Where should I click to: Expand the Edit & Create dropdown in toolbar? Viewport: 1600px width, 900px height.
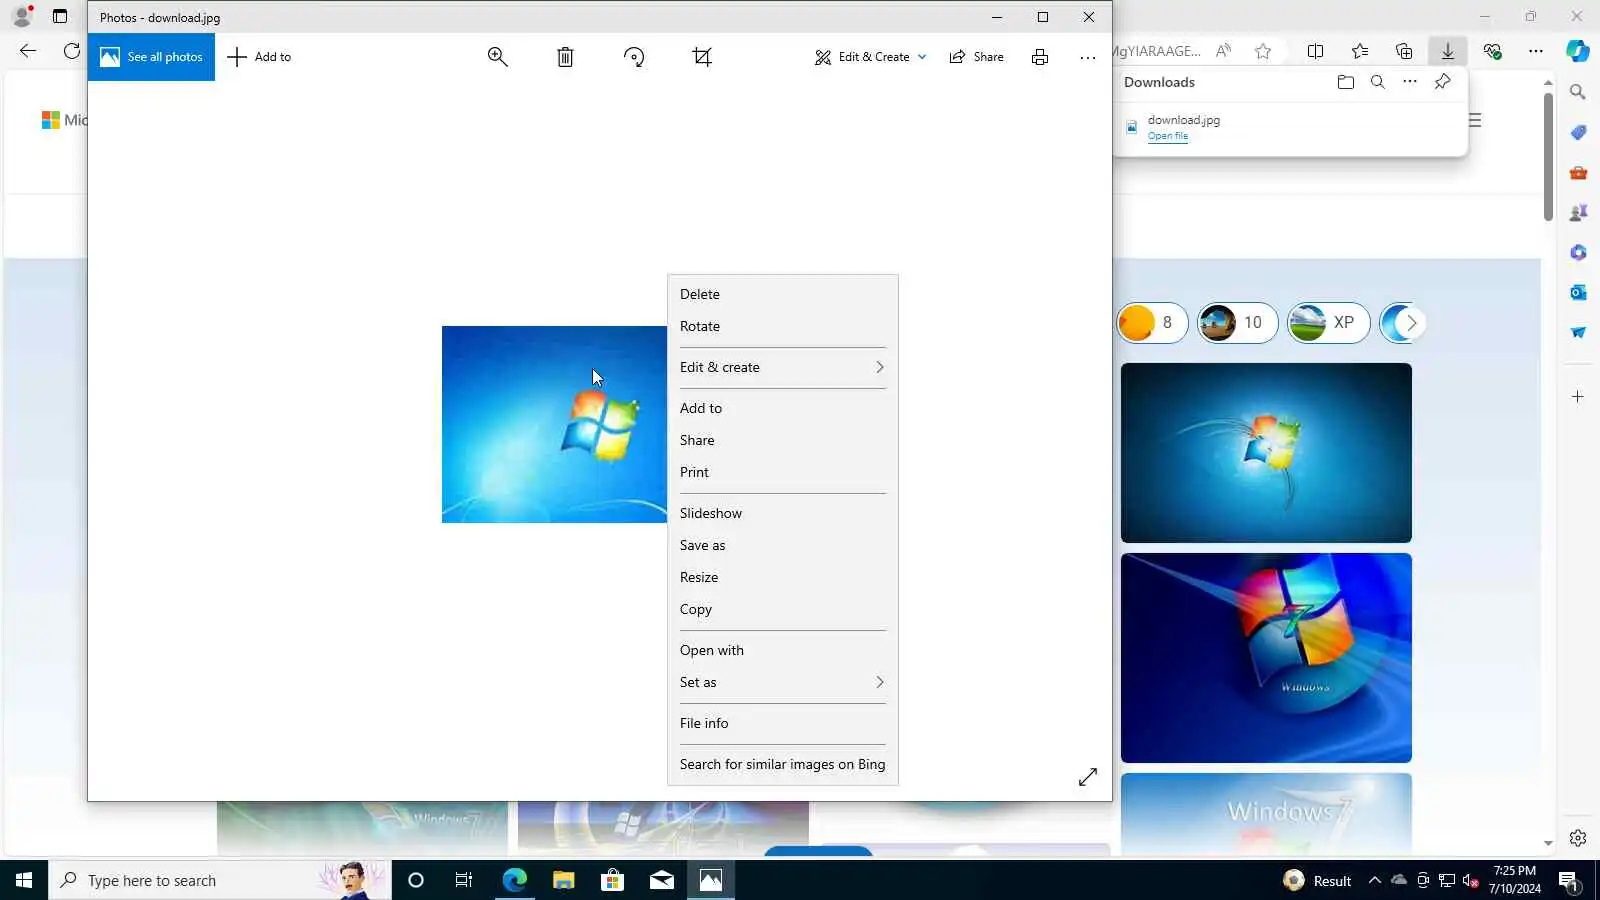coord(870,57)
